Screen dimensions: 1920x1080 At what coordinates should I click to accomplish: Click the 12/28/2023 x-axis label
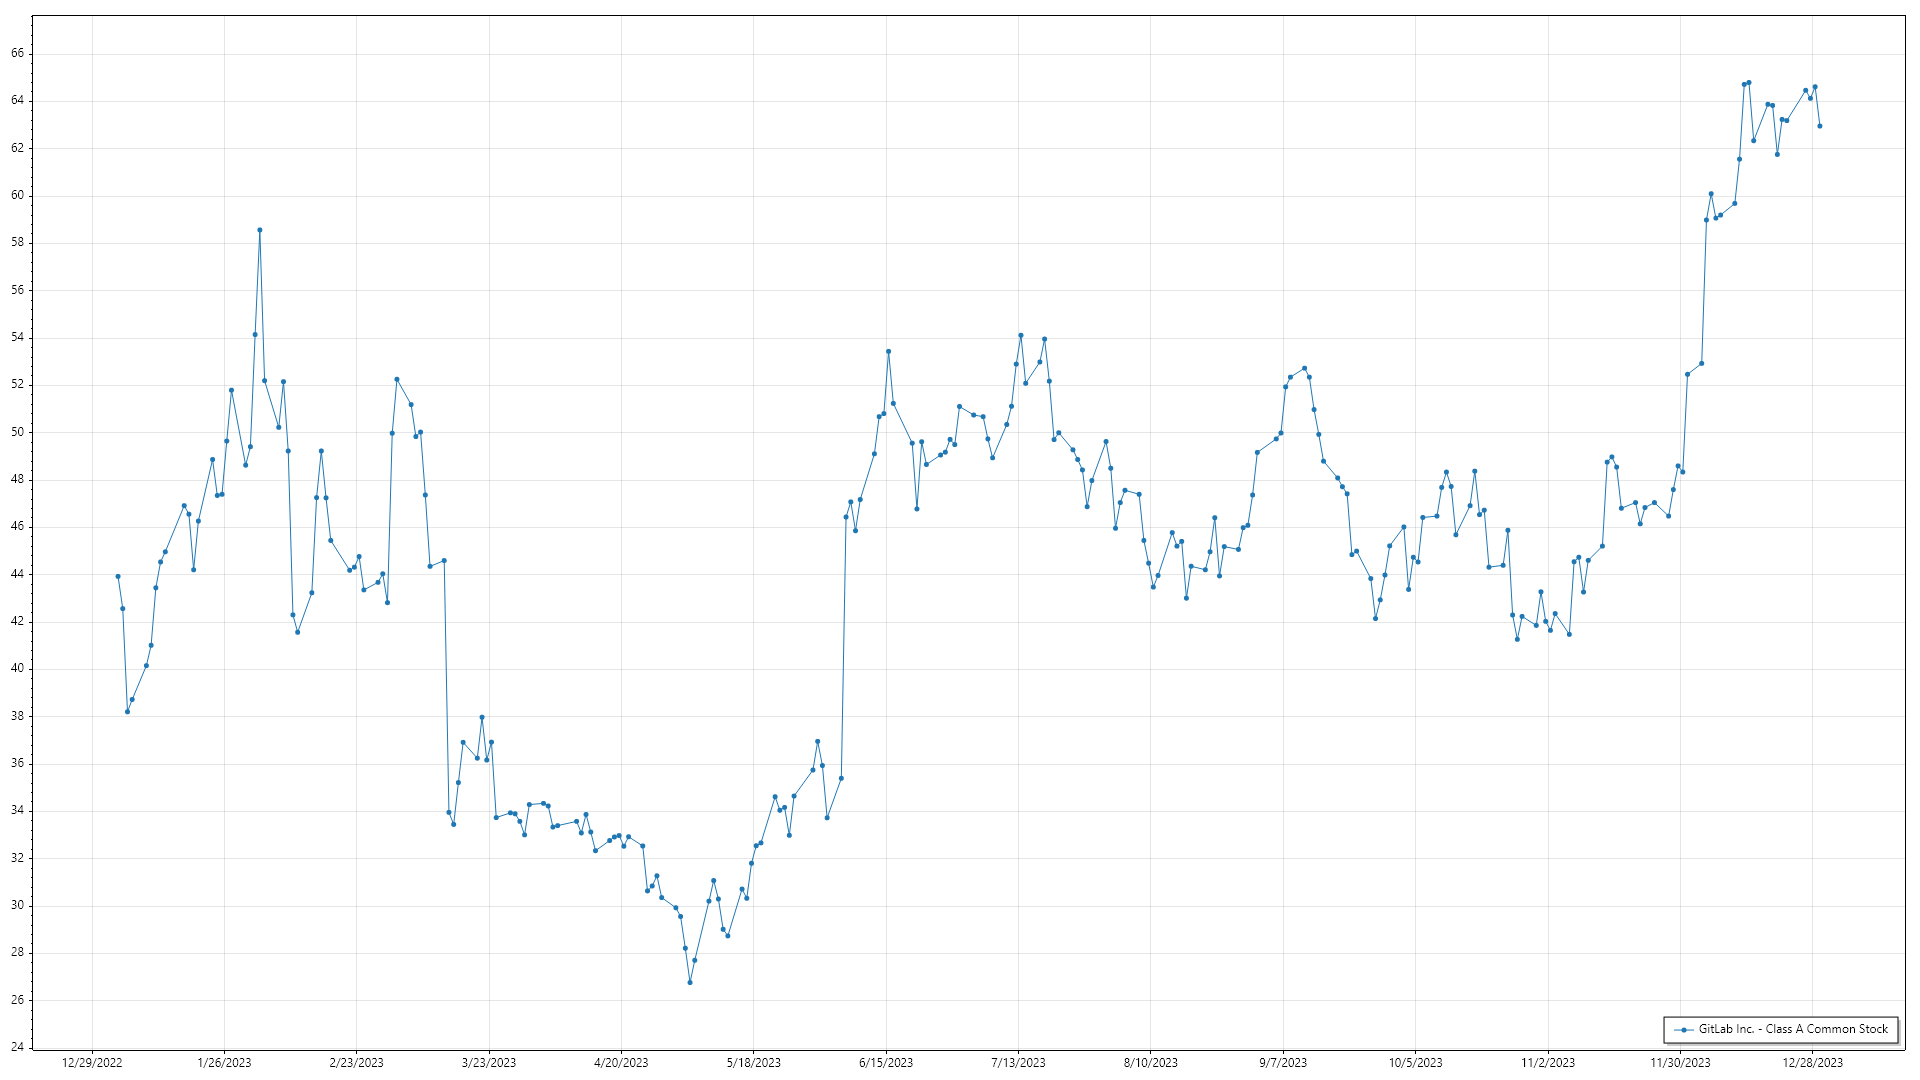pyautogui.click(x=1812, y=1063)
